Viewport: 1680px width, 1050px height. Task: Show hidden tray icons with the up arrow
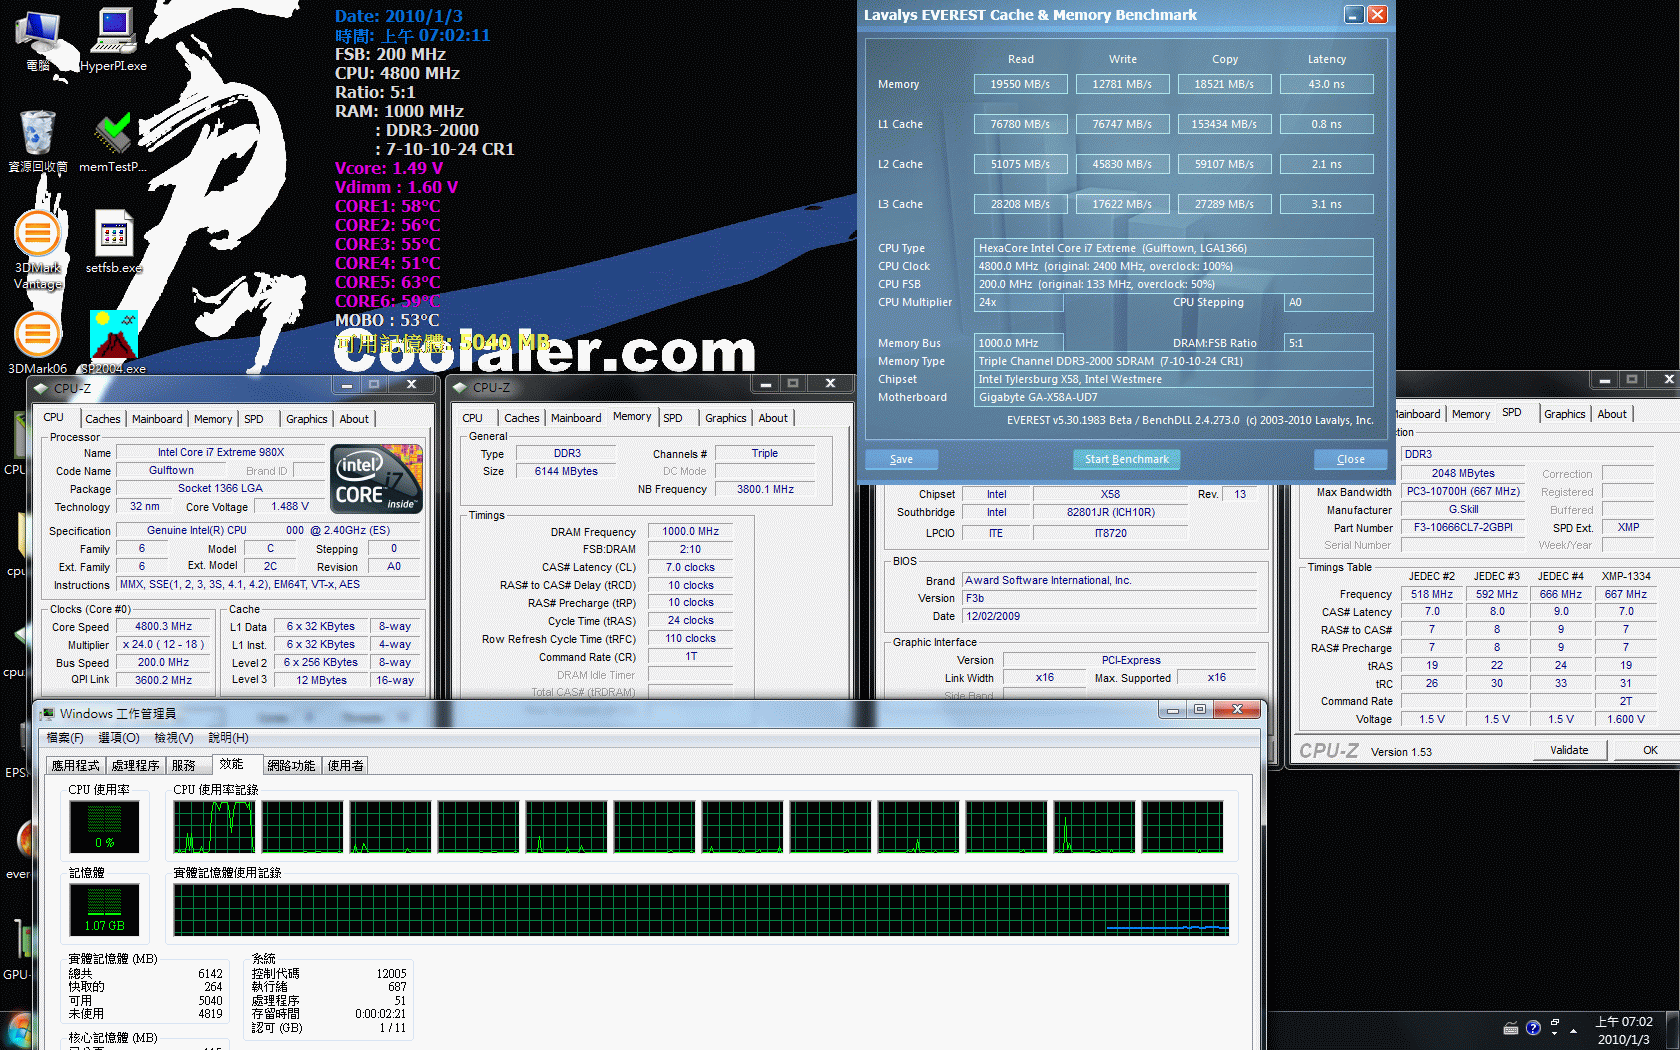1574,1030
